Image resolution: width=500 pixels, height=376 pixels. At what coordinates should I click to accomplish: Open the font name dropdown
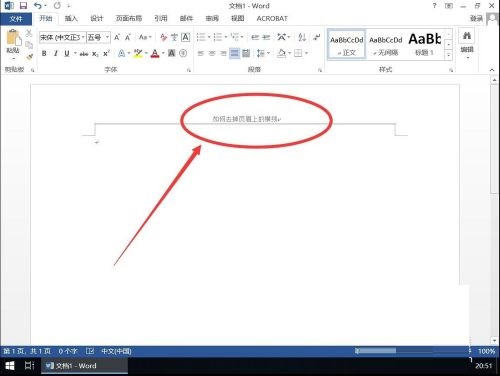(x=83, y=37)
